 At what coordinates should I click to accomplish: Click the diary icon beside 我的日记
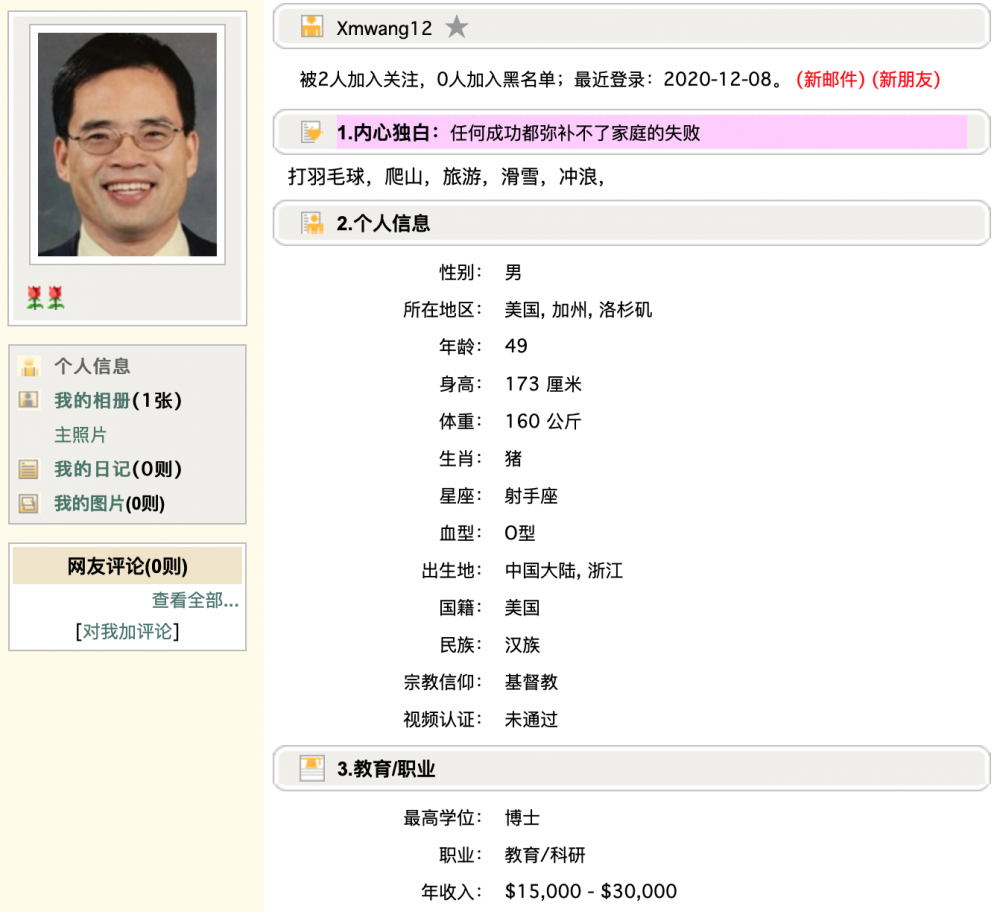pos(30,469)
